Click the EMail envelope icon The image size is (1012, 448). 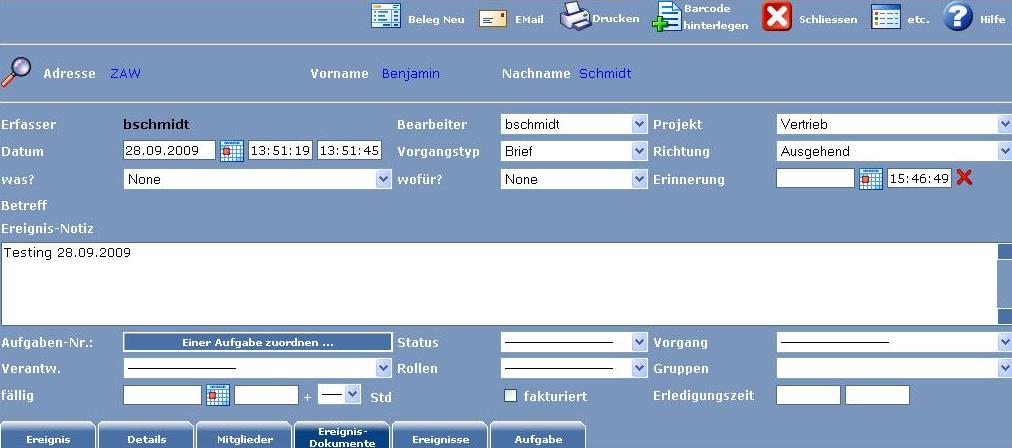coord(492,18)
